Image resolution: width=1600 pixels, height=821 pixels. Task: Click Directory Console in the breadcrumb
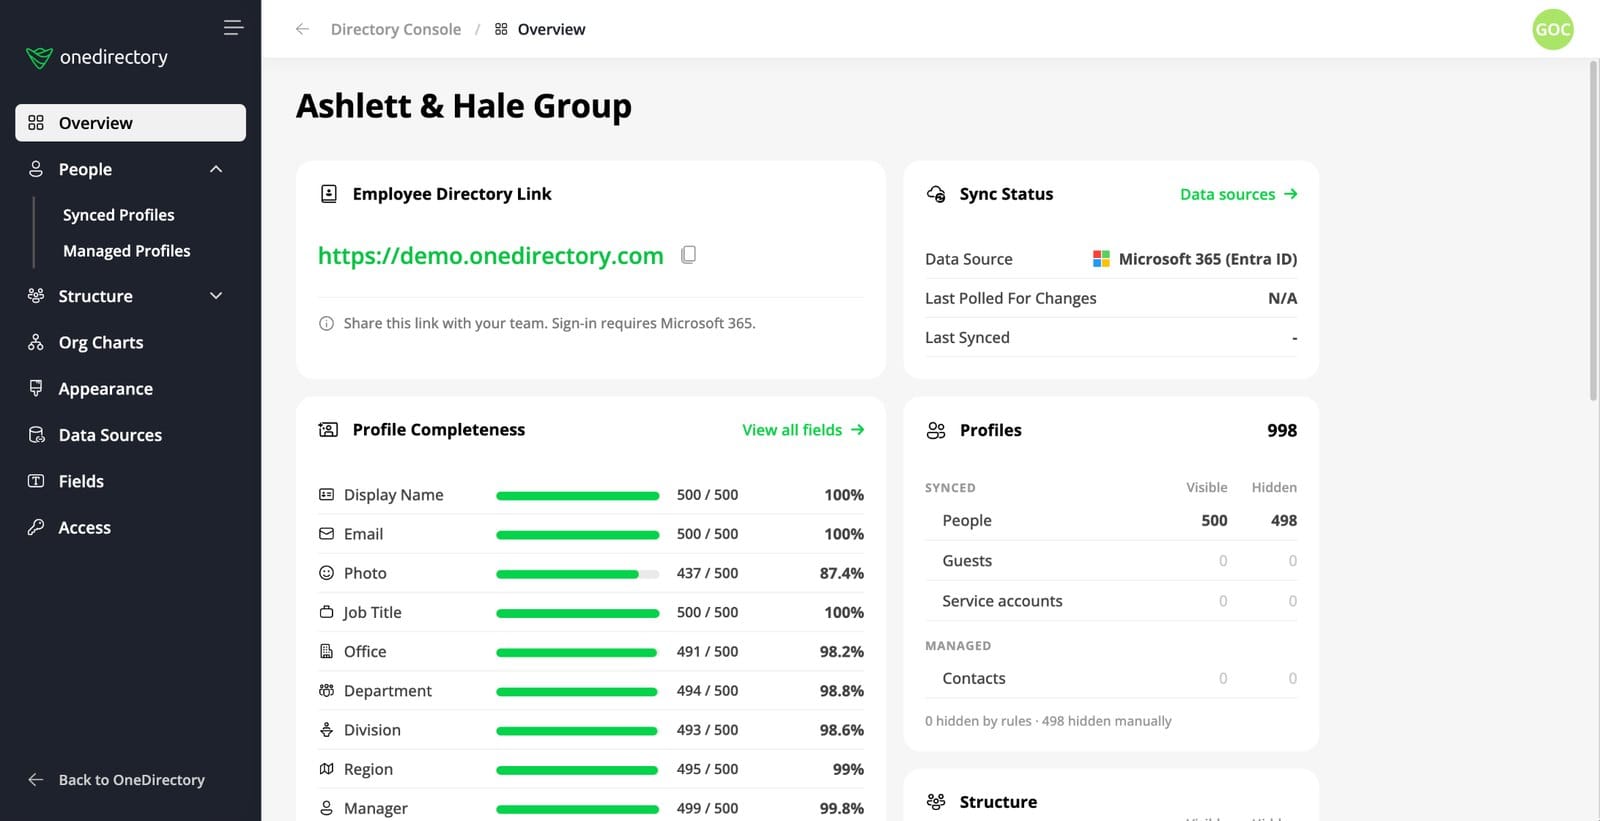(396, 29)
